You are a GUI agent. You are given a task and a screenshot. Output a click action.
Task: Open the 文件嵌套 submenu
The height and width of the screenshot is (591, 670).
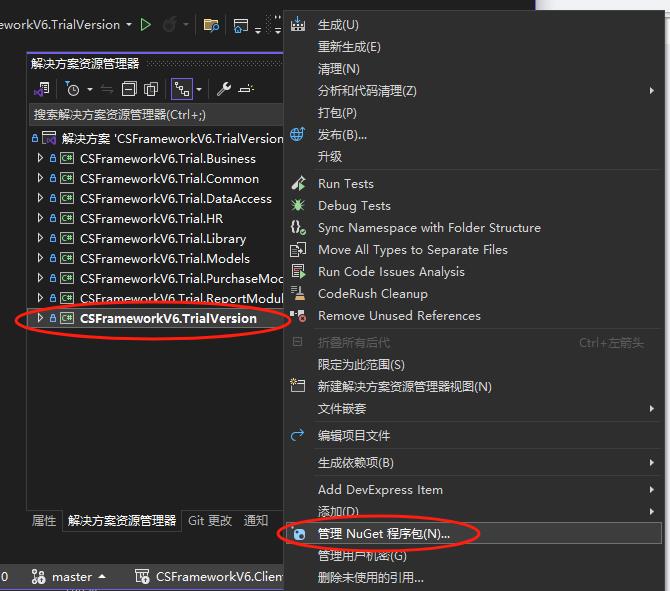click(x=473, y=409)
